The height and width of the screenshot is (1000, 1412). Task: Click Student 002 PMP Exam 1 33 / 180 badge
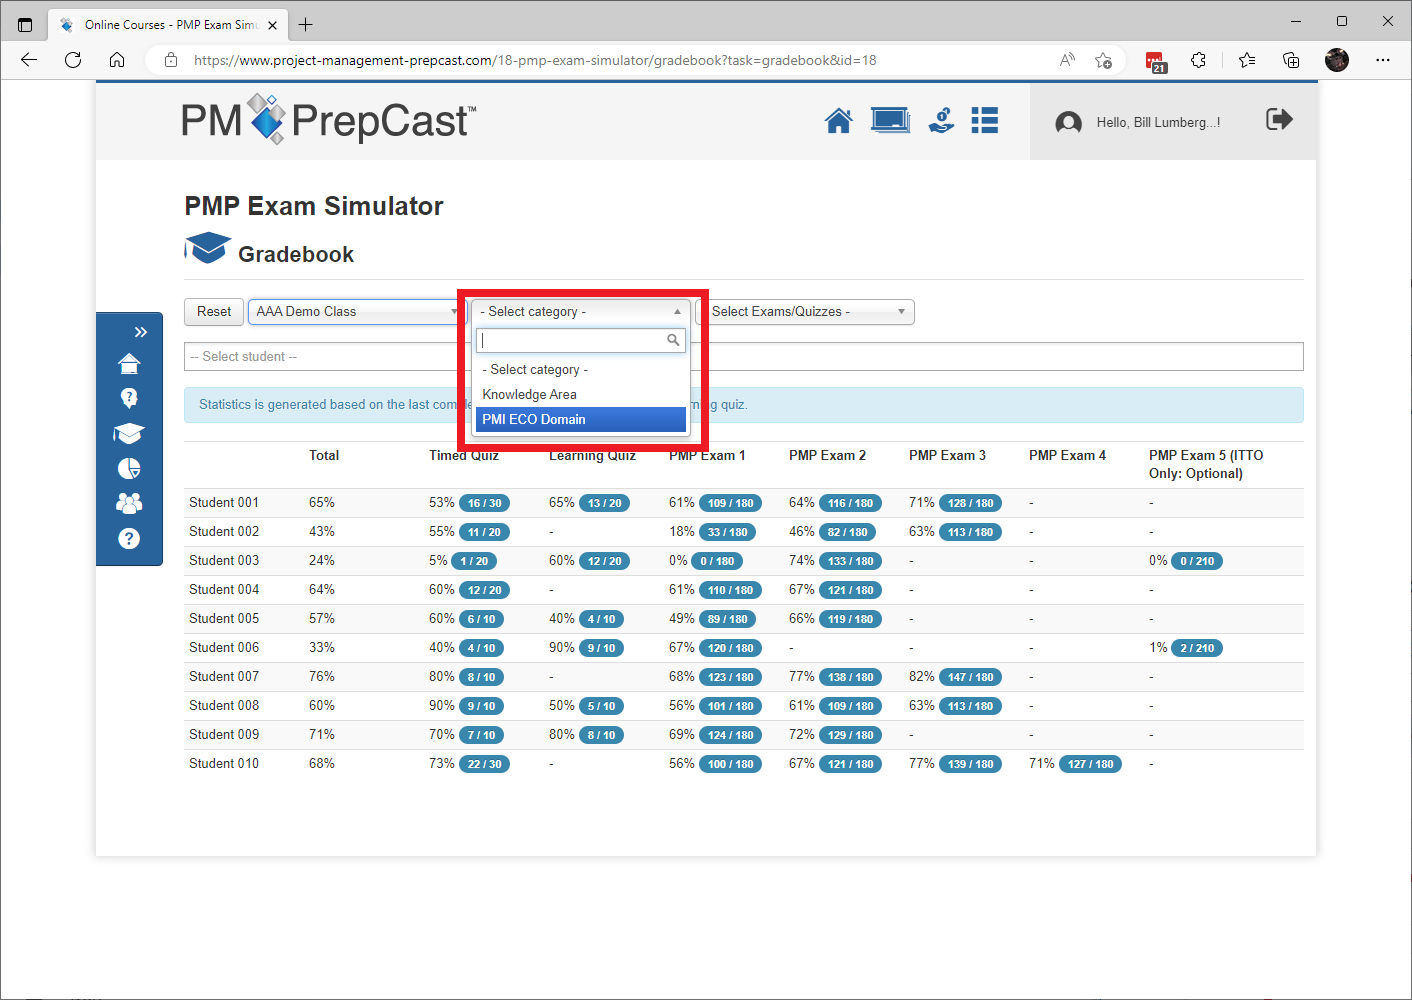tap(728, 532)
